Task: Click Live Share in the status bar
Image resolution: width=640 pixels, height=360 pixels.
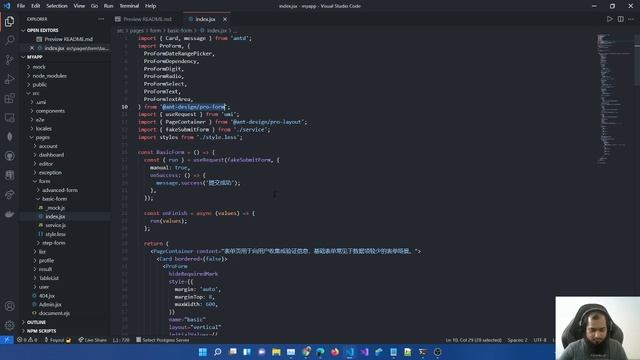Action: pyautogui.click(x=92, y=340)
